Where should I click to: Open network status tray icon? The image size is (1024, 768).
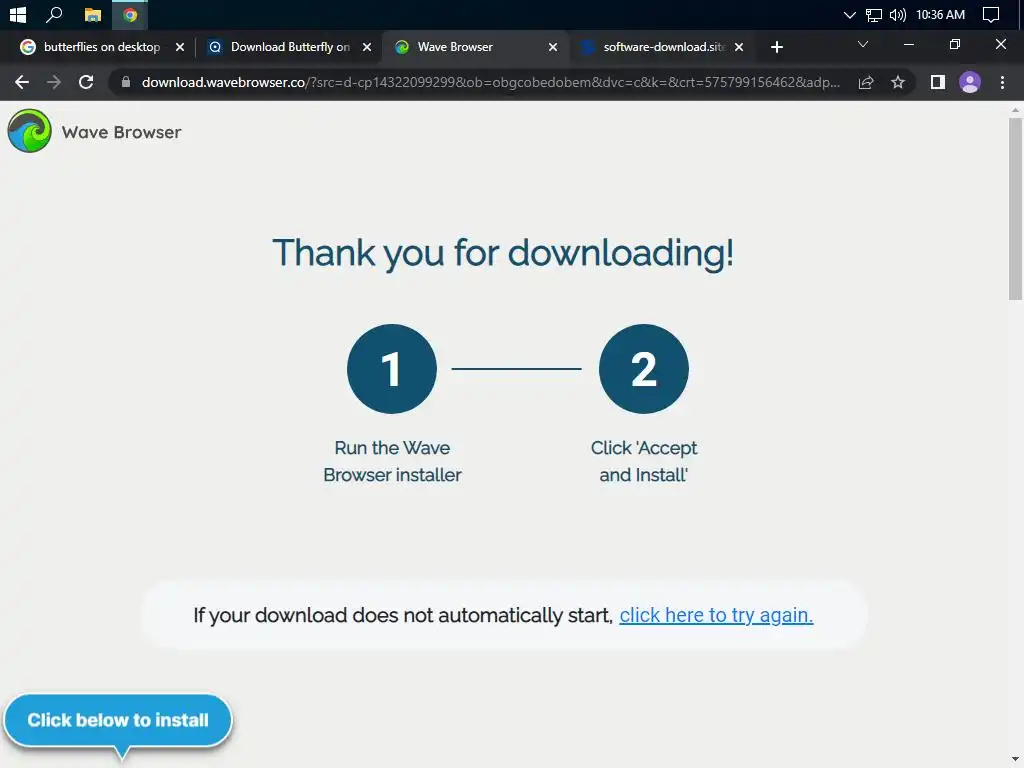coord(873,14)
